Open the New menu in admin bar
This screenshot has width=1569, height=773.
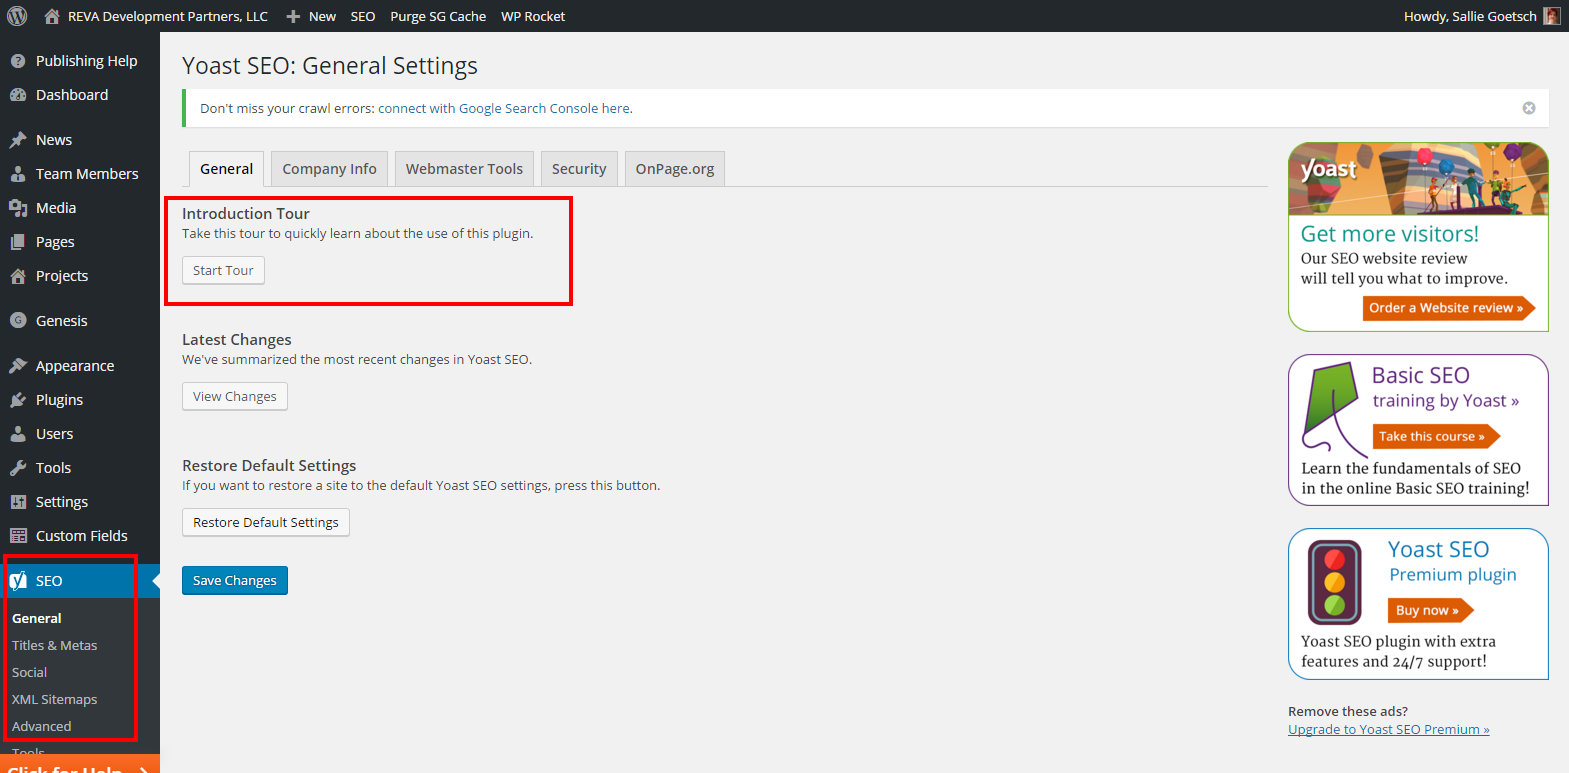311,16
